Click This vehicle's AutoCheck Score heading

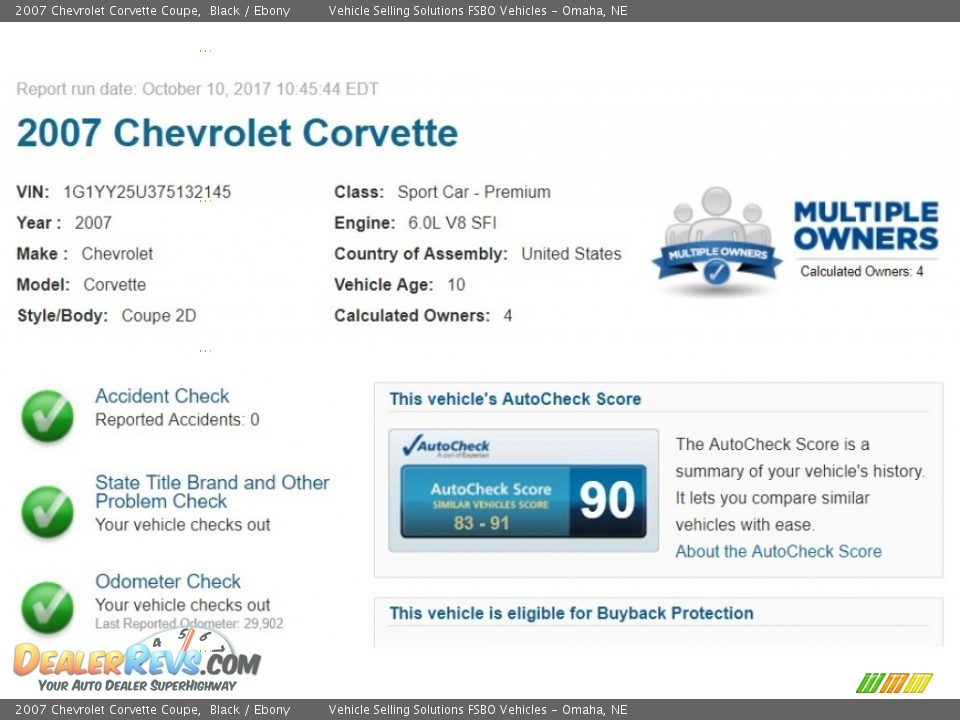pyautogui.click(x=516, y=399)
